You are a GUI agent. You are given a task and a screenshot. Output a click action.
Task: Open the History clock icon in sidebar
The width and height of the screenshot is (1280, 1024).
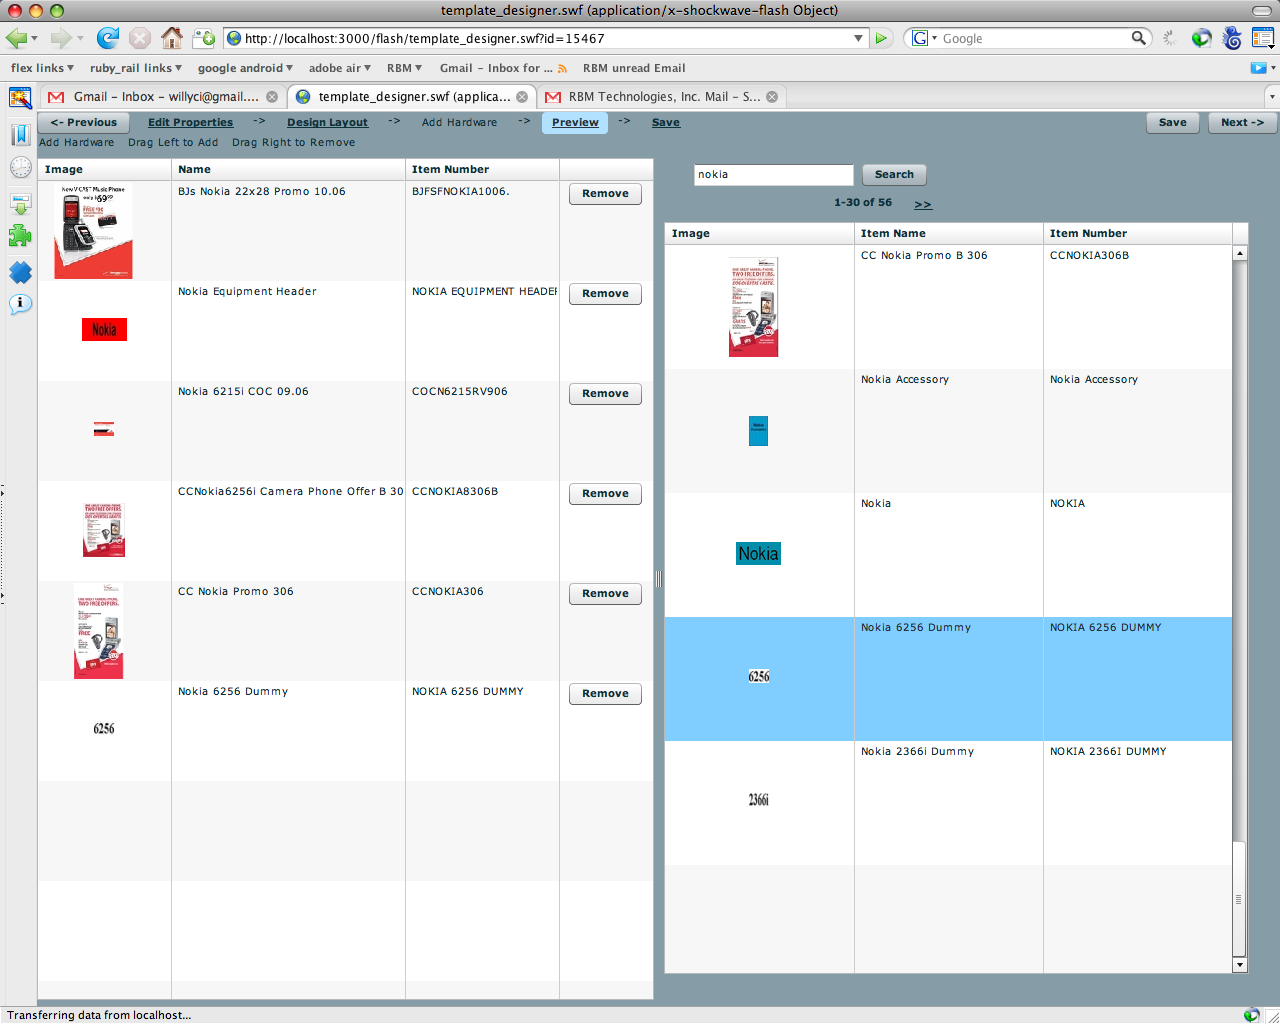pos(20,167)
